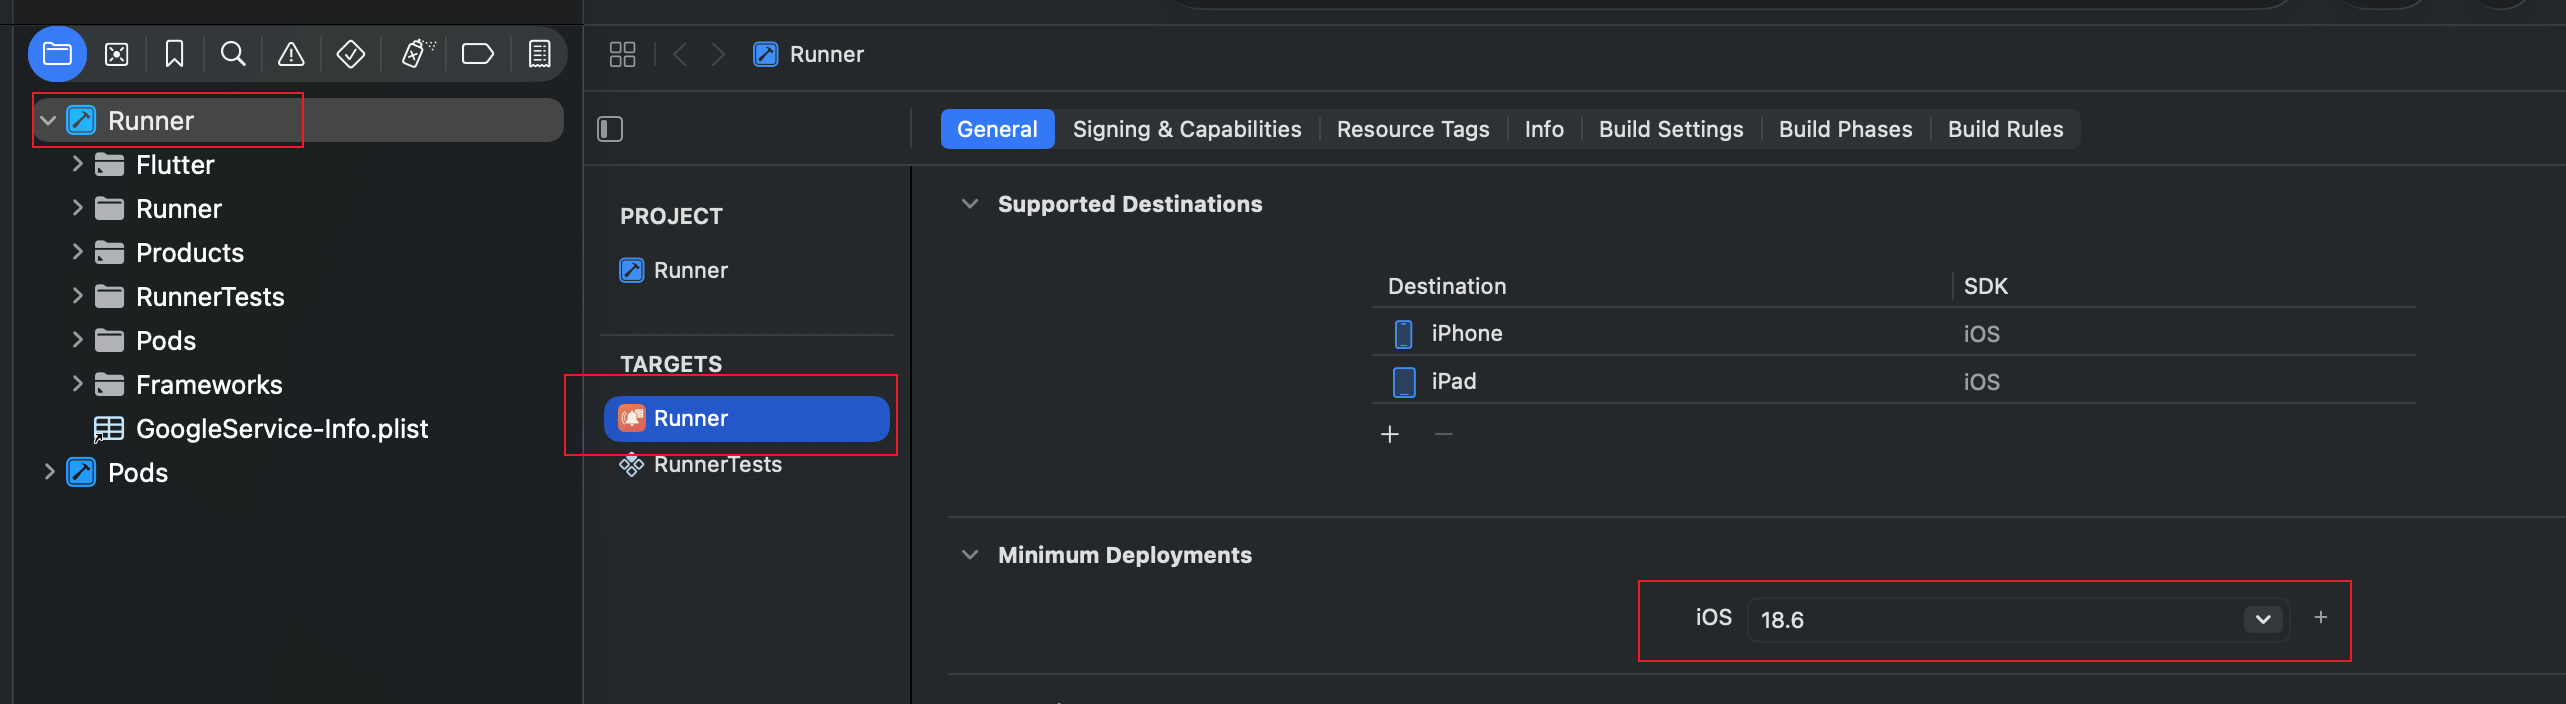Expand the RunnerTests folder

click(x=77, y=296)
